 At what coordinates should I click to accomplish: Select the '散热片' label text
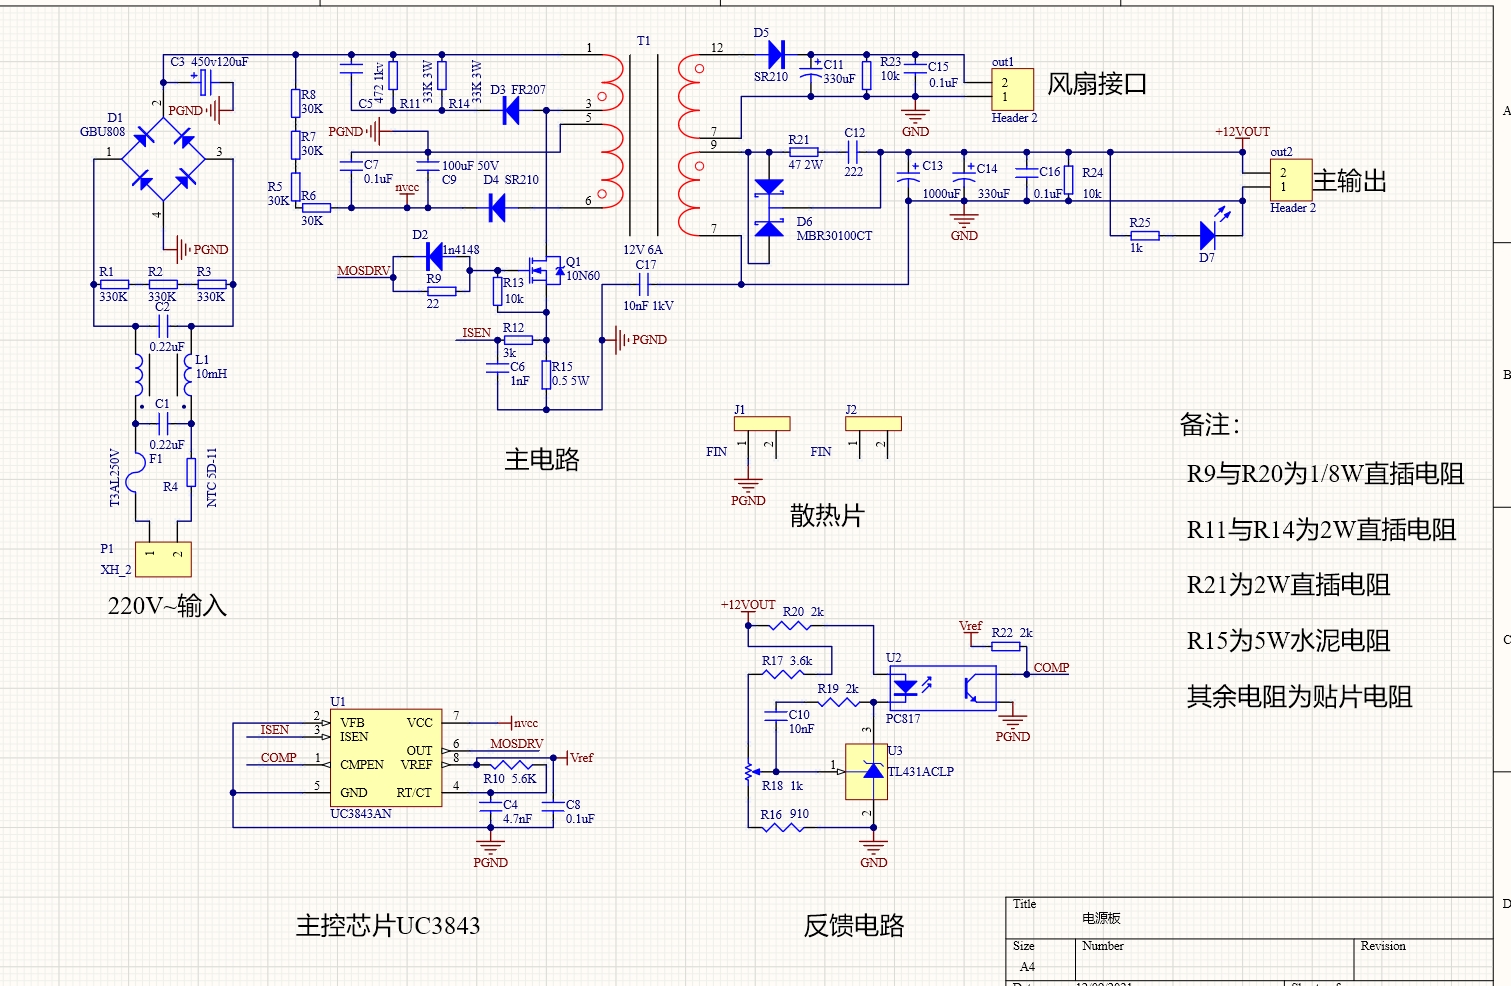coord(826,516)
